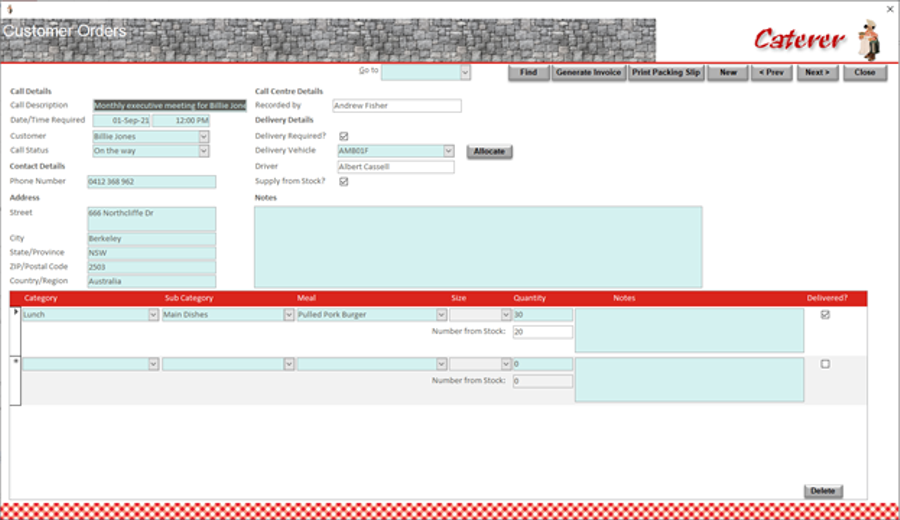Uncheck Delivered for Pulled Pork Burger row
The width and height of the screenshot is (900, 520).
pos(825,315)
